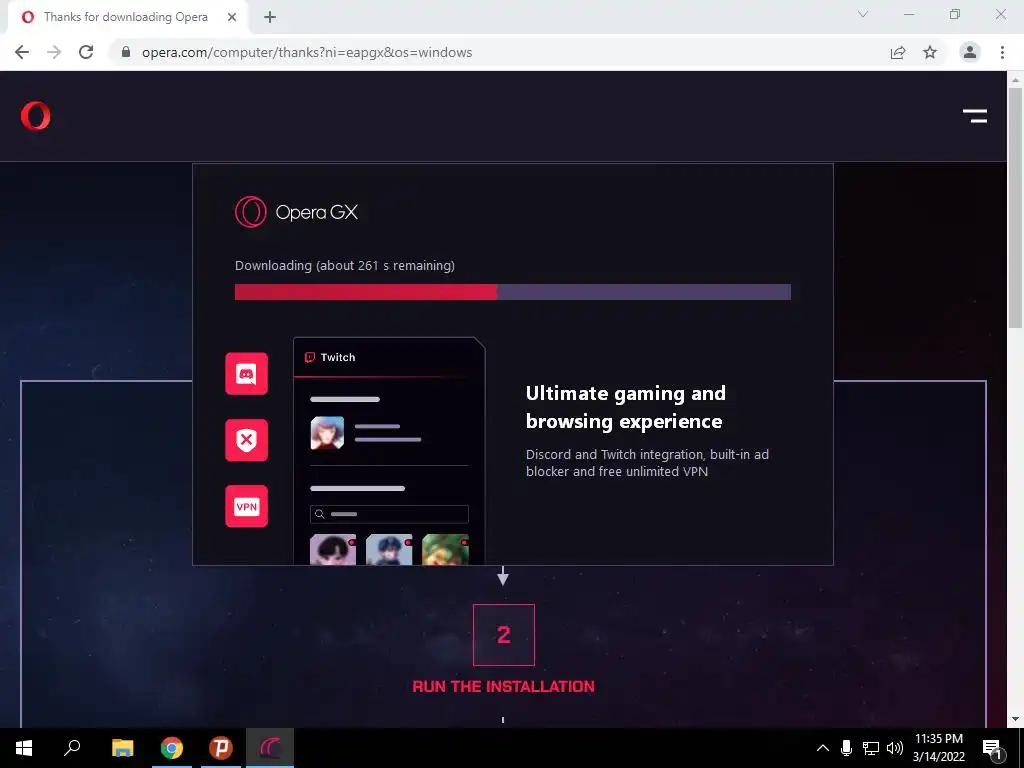Open network status tray icon

[871, 748]
